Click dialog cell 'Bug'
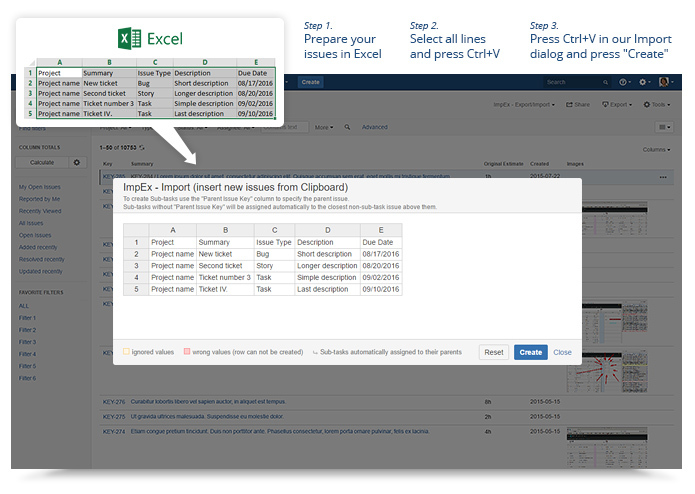This screenshot has width=695, height=494. click(x=274, y=254)
